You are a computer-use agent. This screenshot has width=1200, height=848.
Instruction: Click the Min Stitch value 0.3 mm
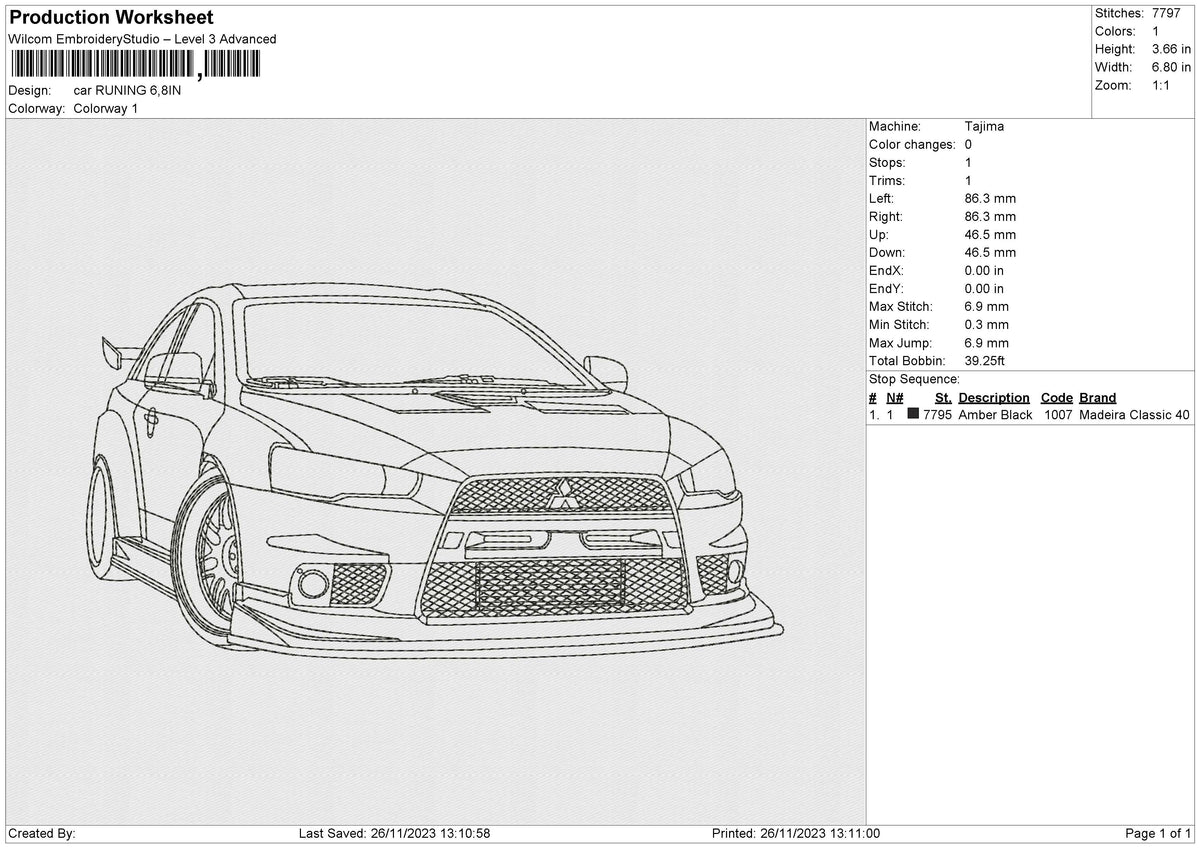(x=987, y=324)
